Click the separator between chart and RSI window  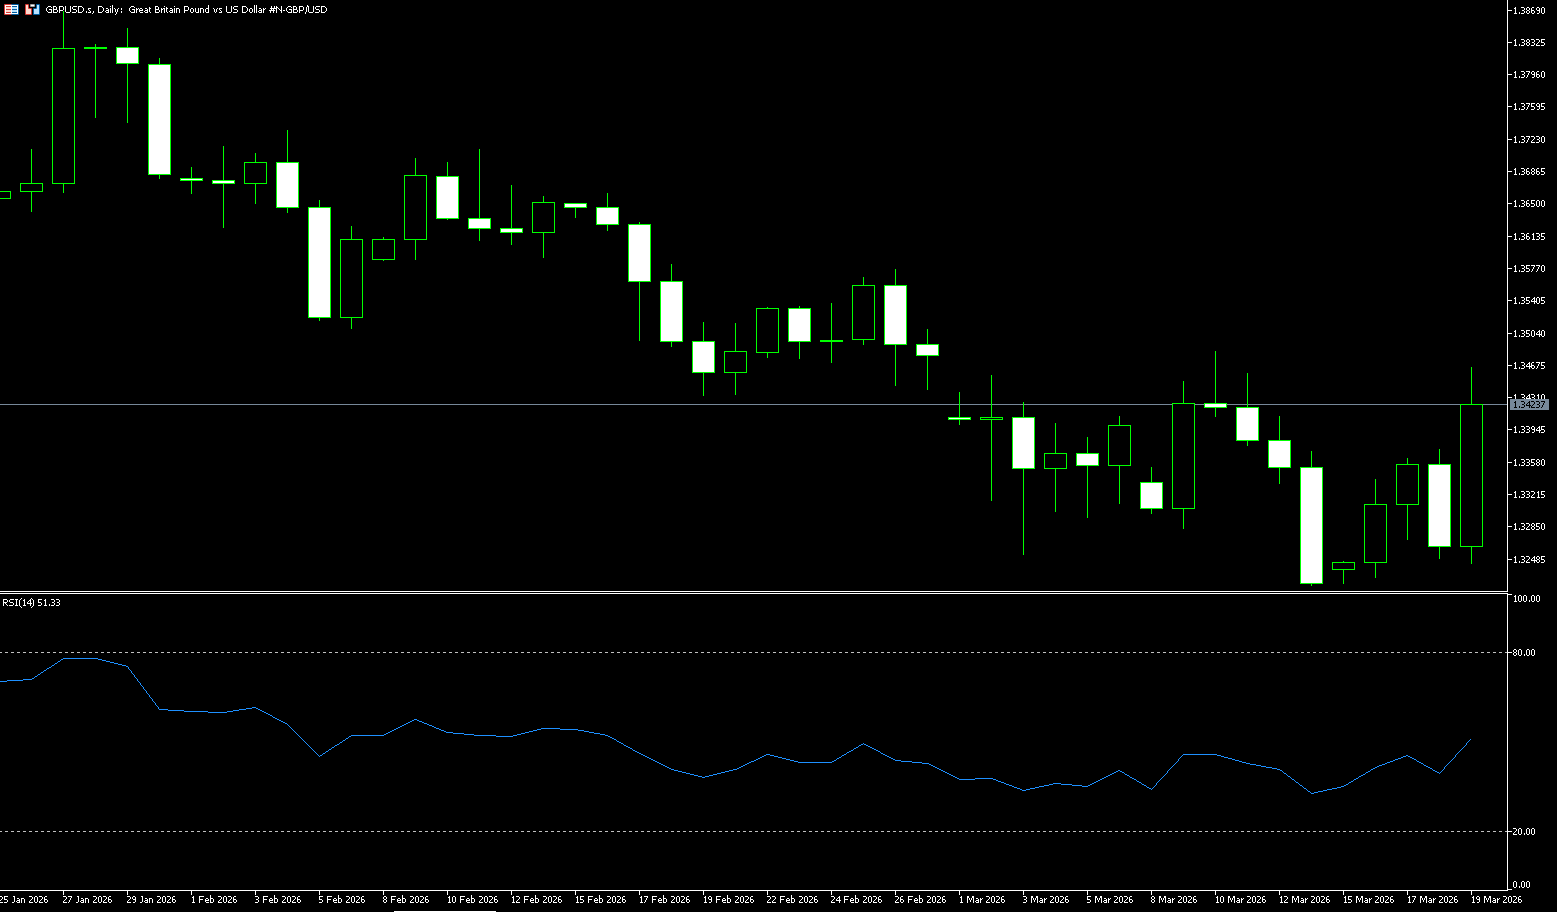[750, 593]
